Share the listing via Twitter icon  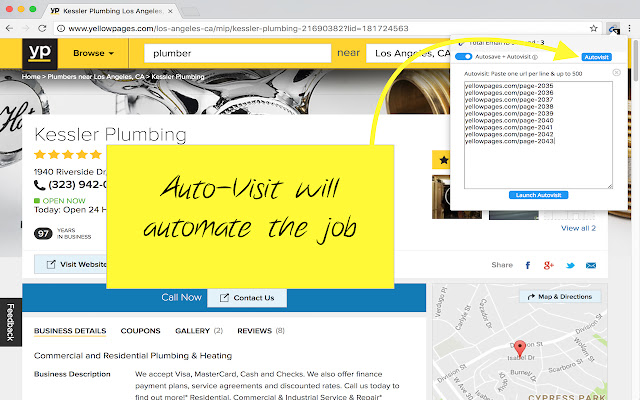[x=571, y=265]
